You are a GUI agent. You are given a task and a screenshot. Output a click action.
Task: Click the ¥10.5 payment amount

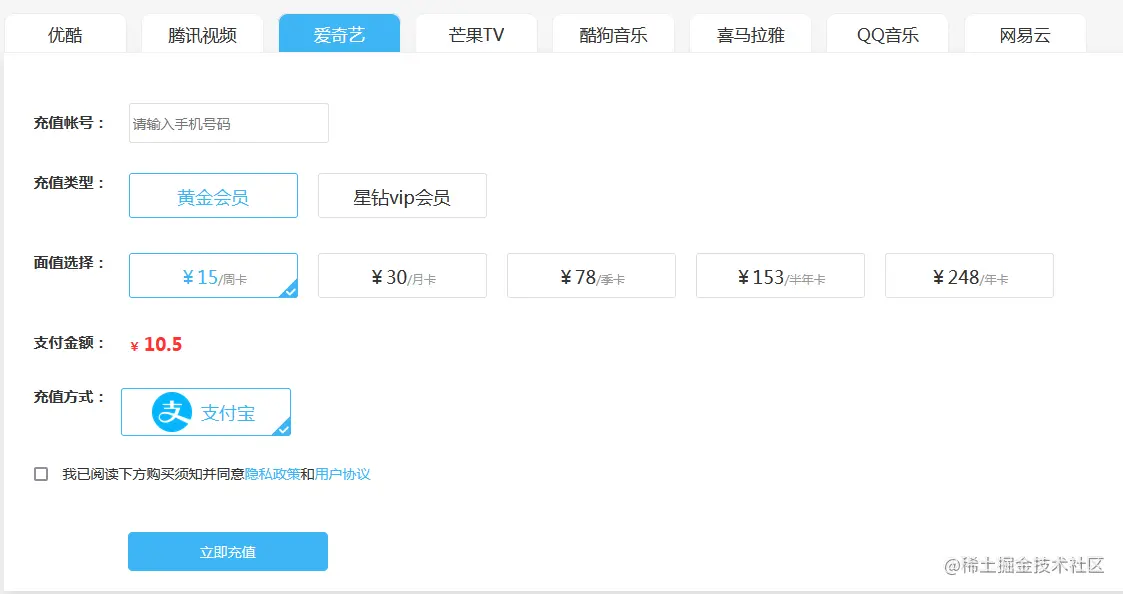point(156,345)
